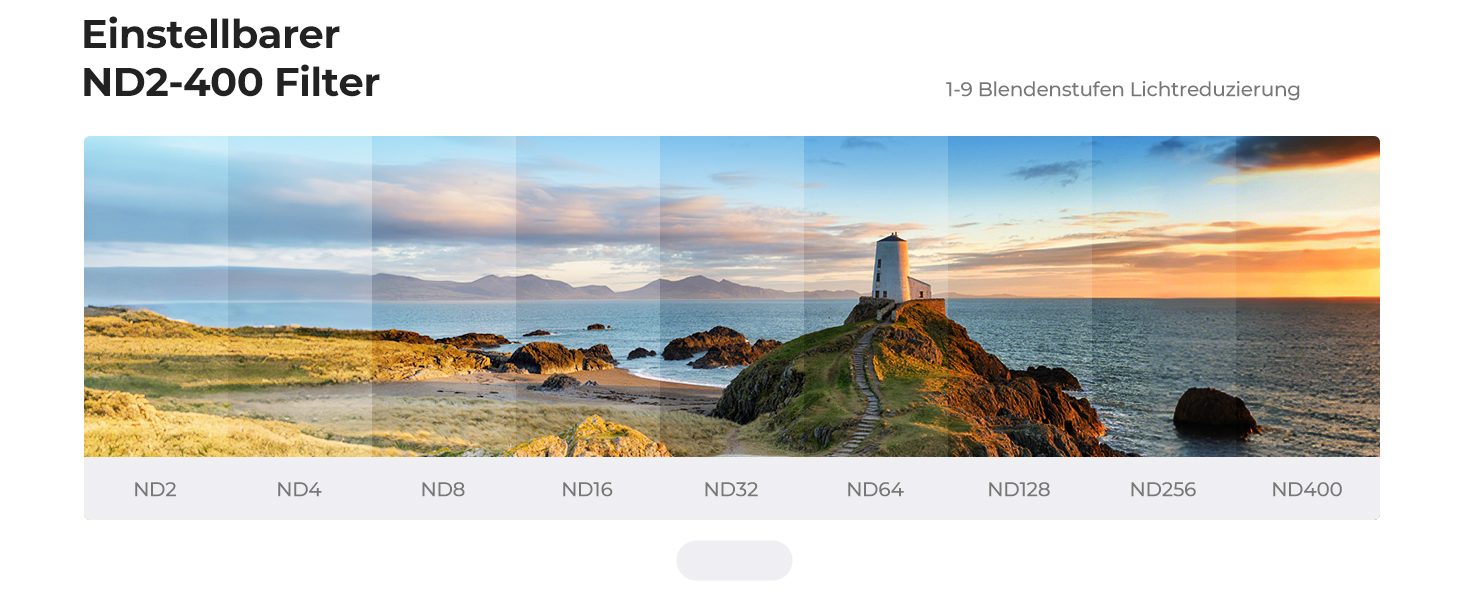Switch to the ND256 setting
The image size is (1464, 600).
point(1163,489)
